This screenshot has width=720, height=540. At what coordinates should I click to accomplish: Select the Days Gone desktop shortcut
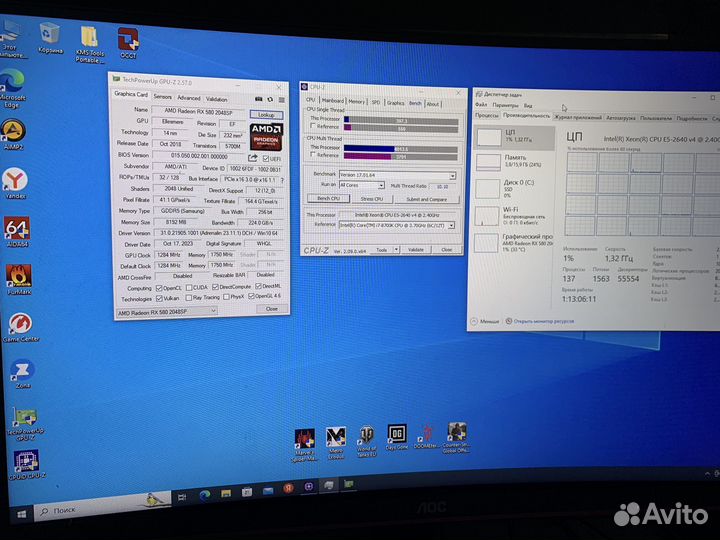tap(397, 437)
